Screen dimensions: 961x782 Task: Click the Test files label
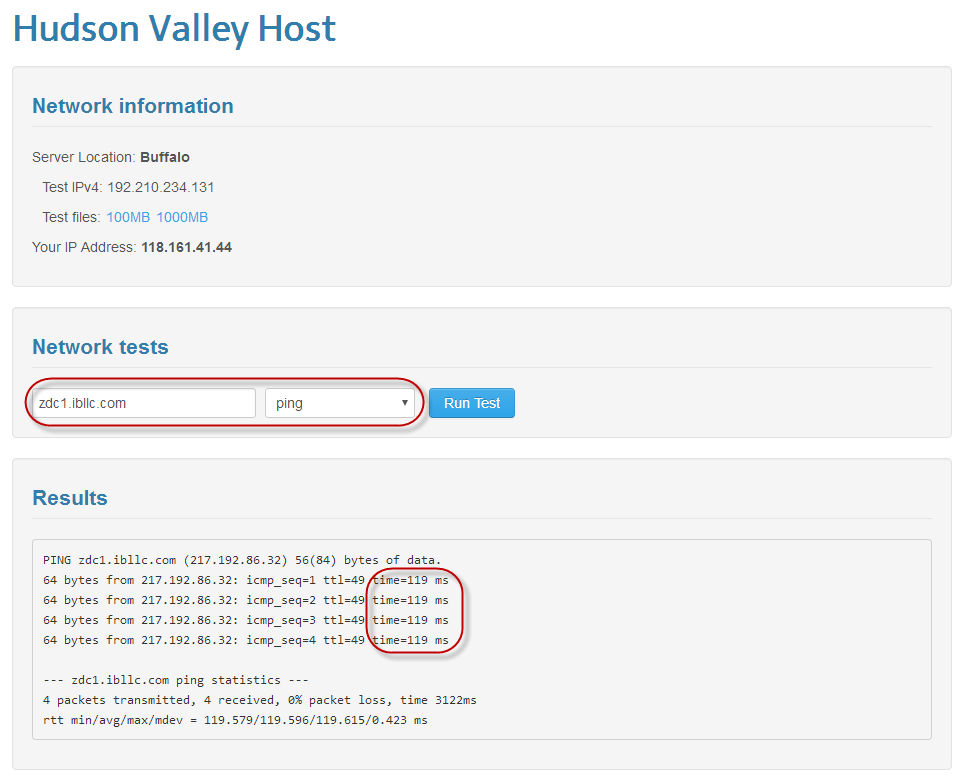click(x=71, y=218)
